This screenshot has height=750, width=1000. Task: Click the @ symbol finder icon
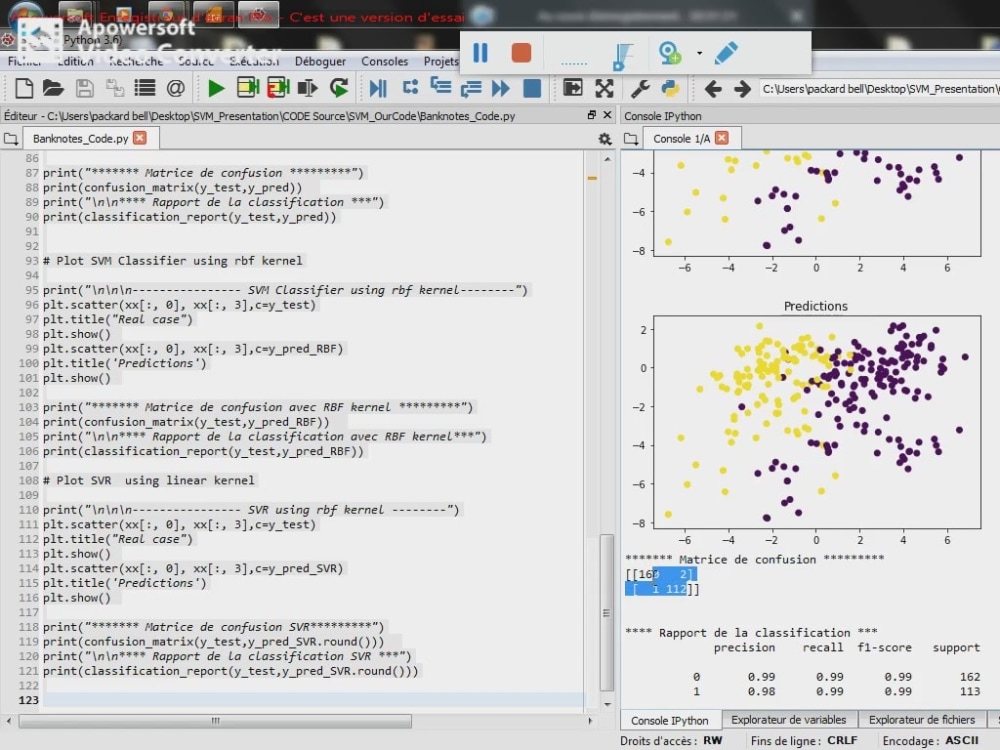(x=175, y=88)
